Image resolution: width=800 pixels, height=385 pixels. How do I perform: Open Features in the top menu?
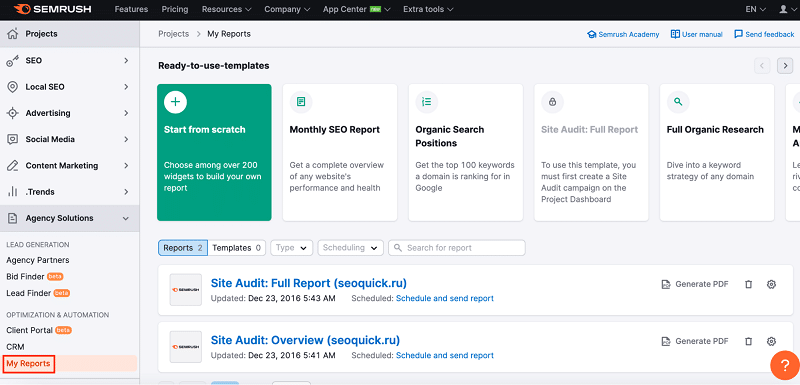pyautogui.click(x=131, y=9)
